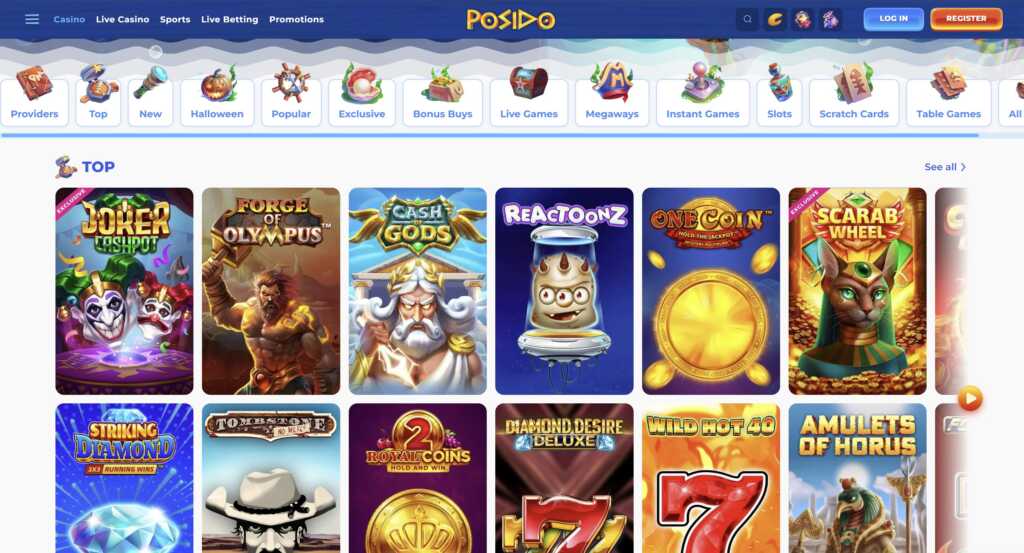
Task: Click the gold coin icon in header
Action: coord(775,19)
